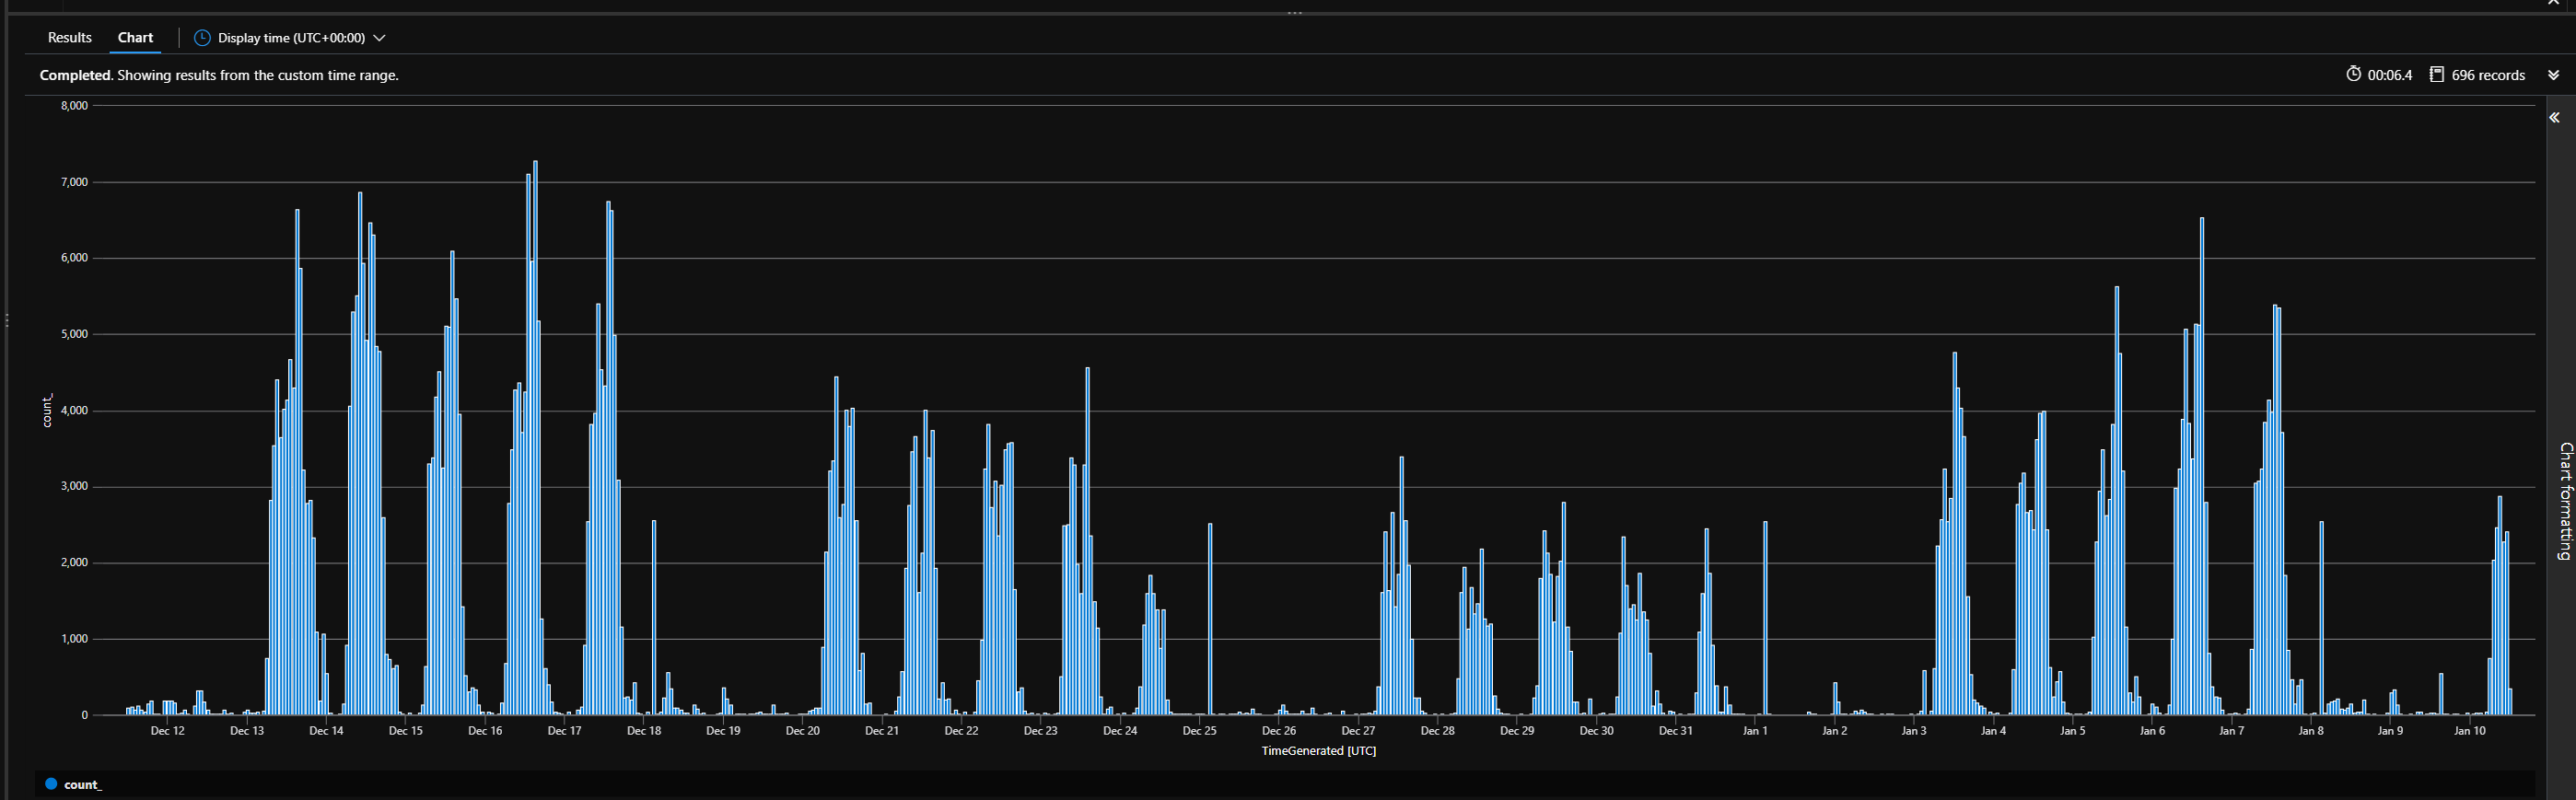Click the vertical drag handle on left edge
This screenshot has height=800, width=2576.
pyautogui.click(x=7, y=320)
